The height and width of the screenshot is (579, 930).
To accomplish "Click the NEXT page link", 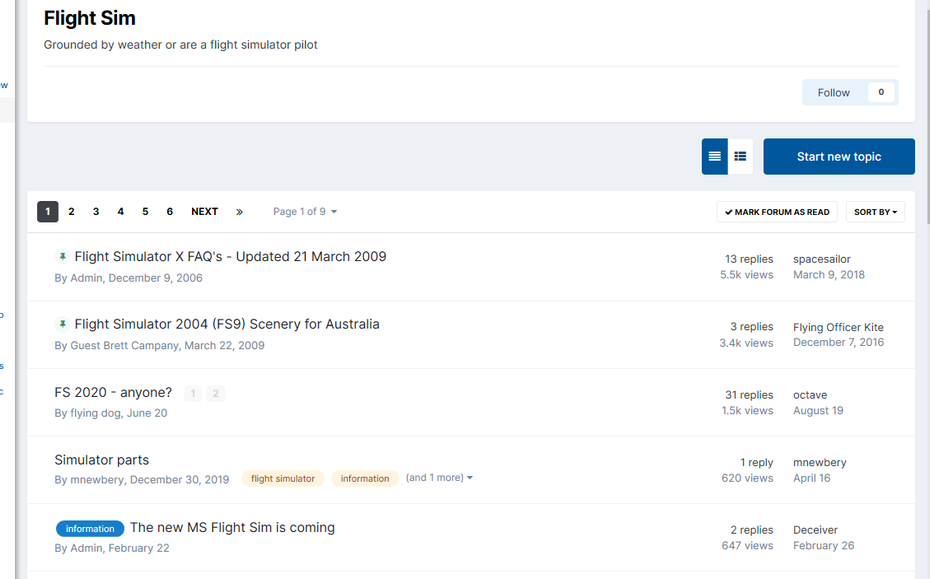I will (205, 212).
